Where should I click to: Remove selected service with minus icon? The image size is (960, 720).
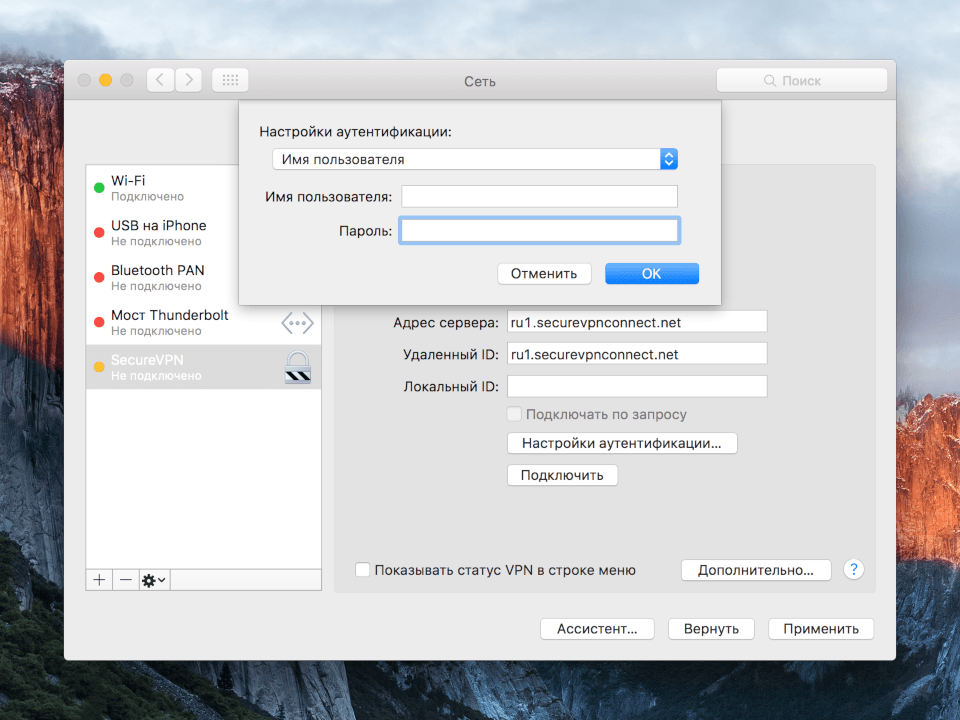[x=125, y=579]
